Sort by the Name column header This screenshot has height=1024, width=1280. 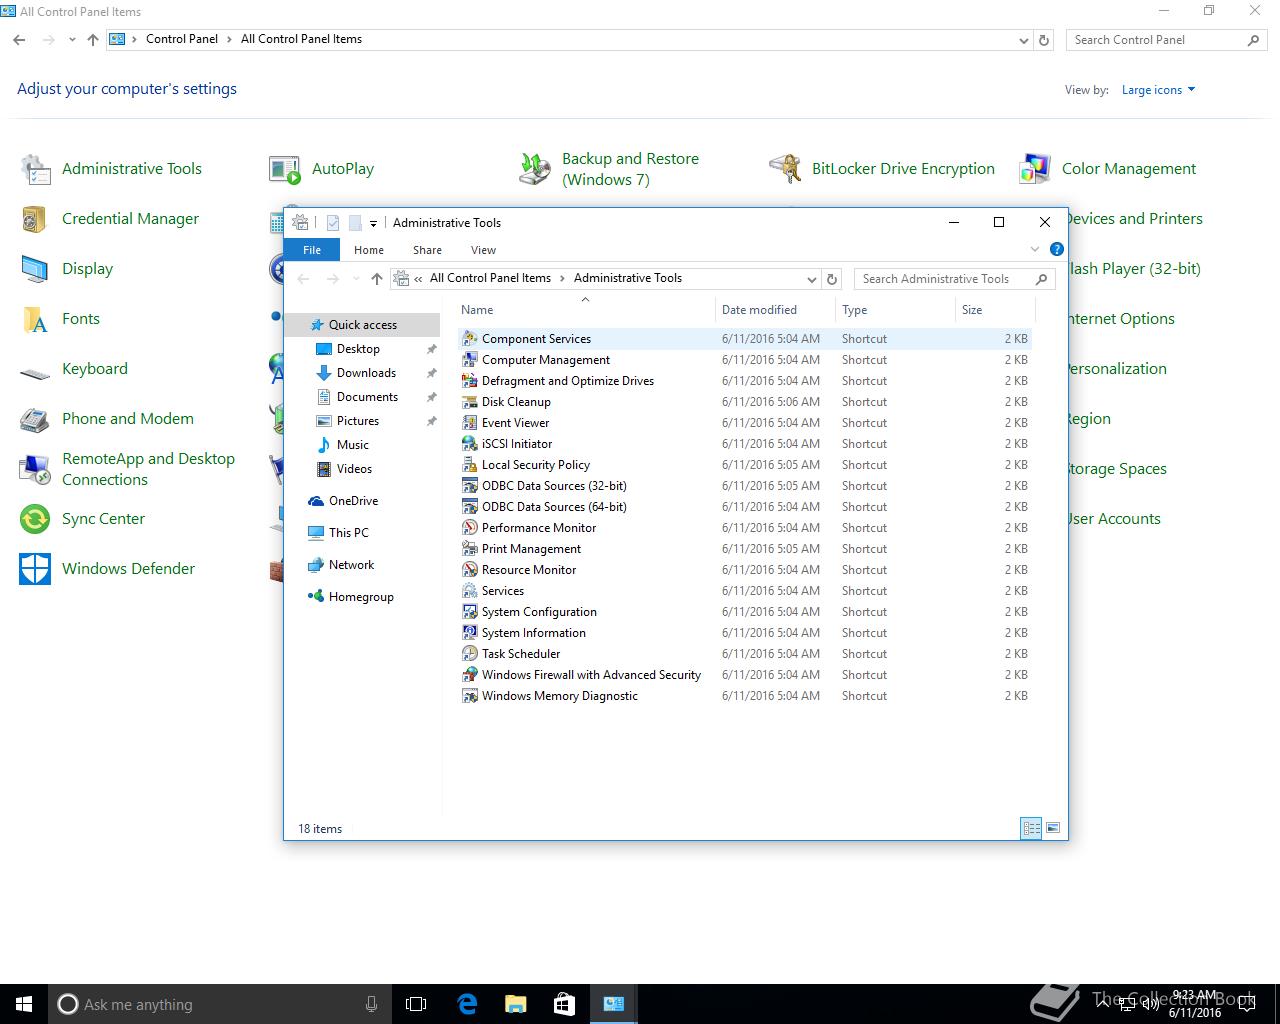pyautogui.click(x=585, y=310)
